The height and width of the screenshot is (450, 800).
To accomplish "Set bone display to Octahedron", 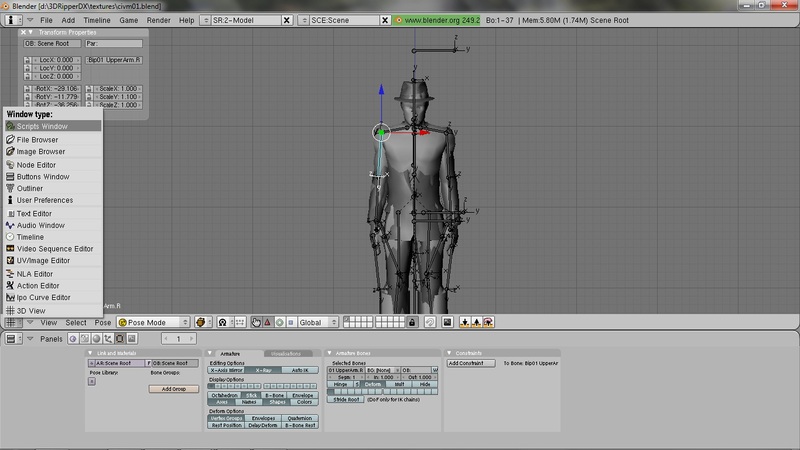I will click(x=224, y=395).
